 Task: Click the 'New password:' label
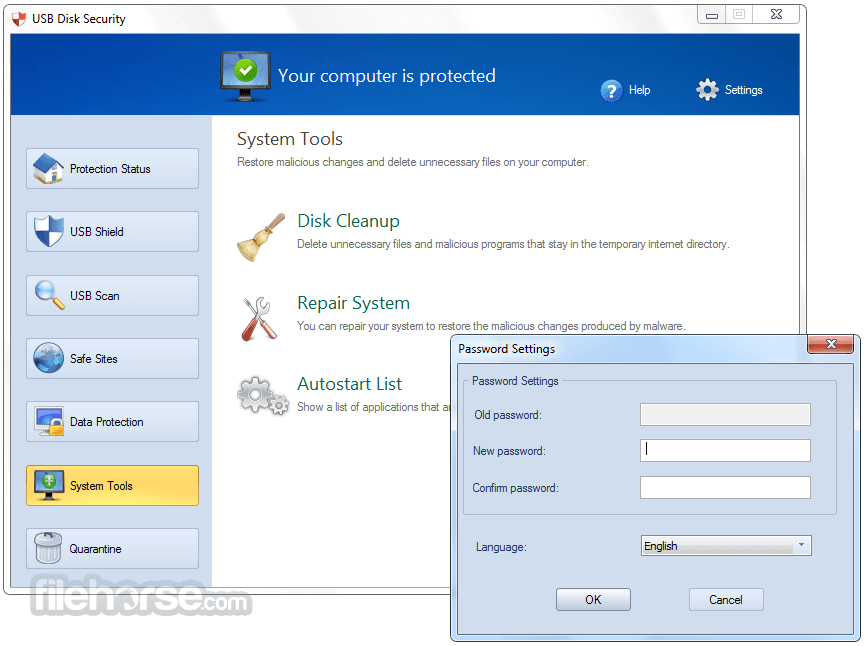(509, 451)
